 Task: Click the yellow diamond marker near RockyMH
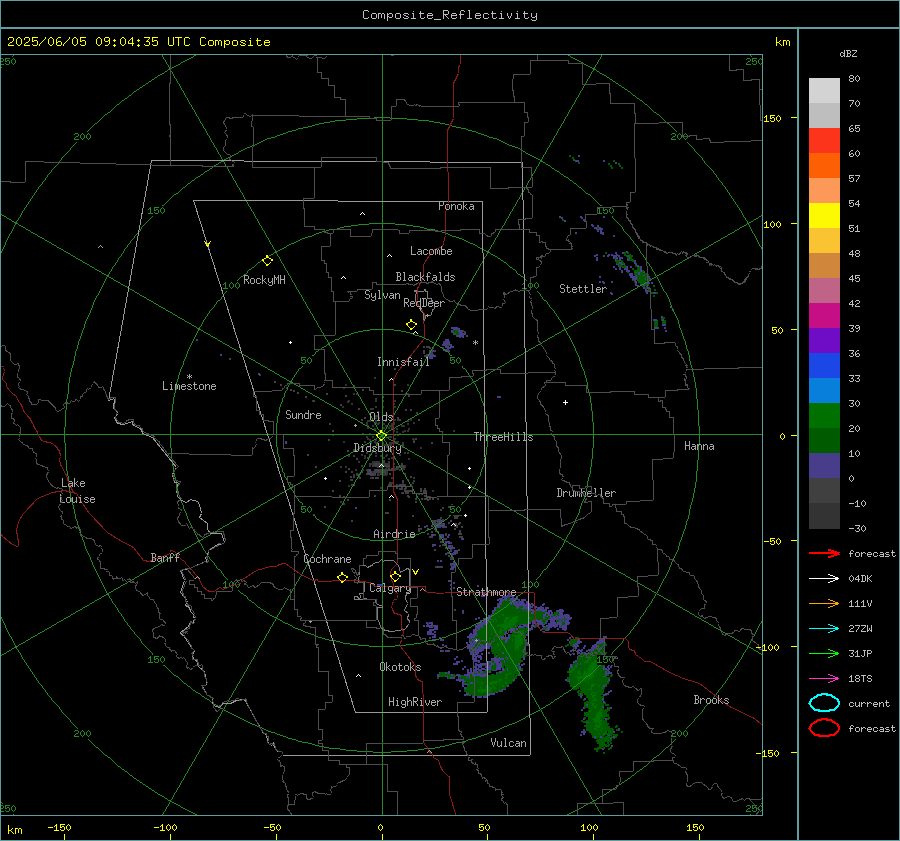pyautogui.click(x=267, y=261)
